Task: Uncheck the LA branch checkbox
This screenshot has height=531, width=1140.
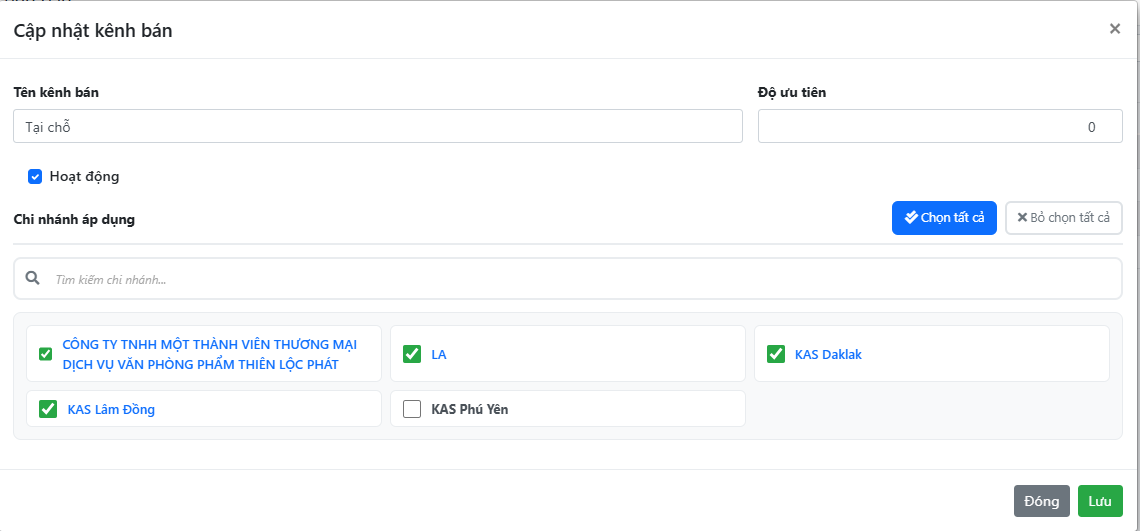Action: (x=411, y=354)
